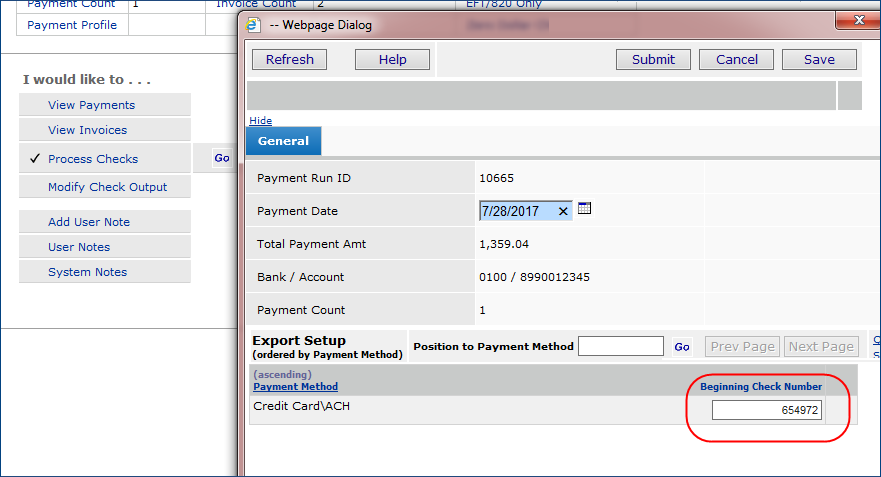The image size is (881, 477).
Task: Click the Beginning Check Number field
Action: 766,410
